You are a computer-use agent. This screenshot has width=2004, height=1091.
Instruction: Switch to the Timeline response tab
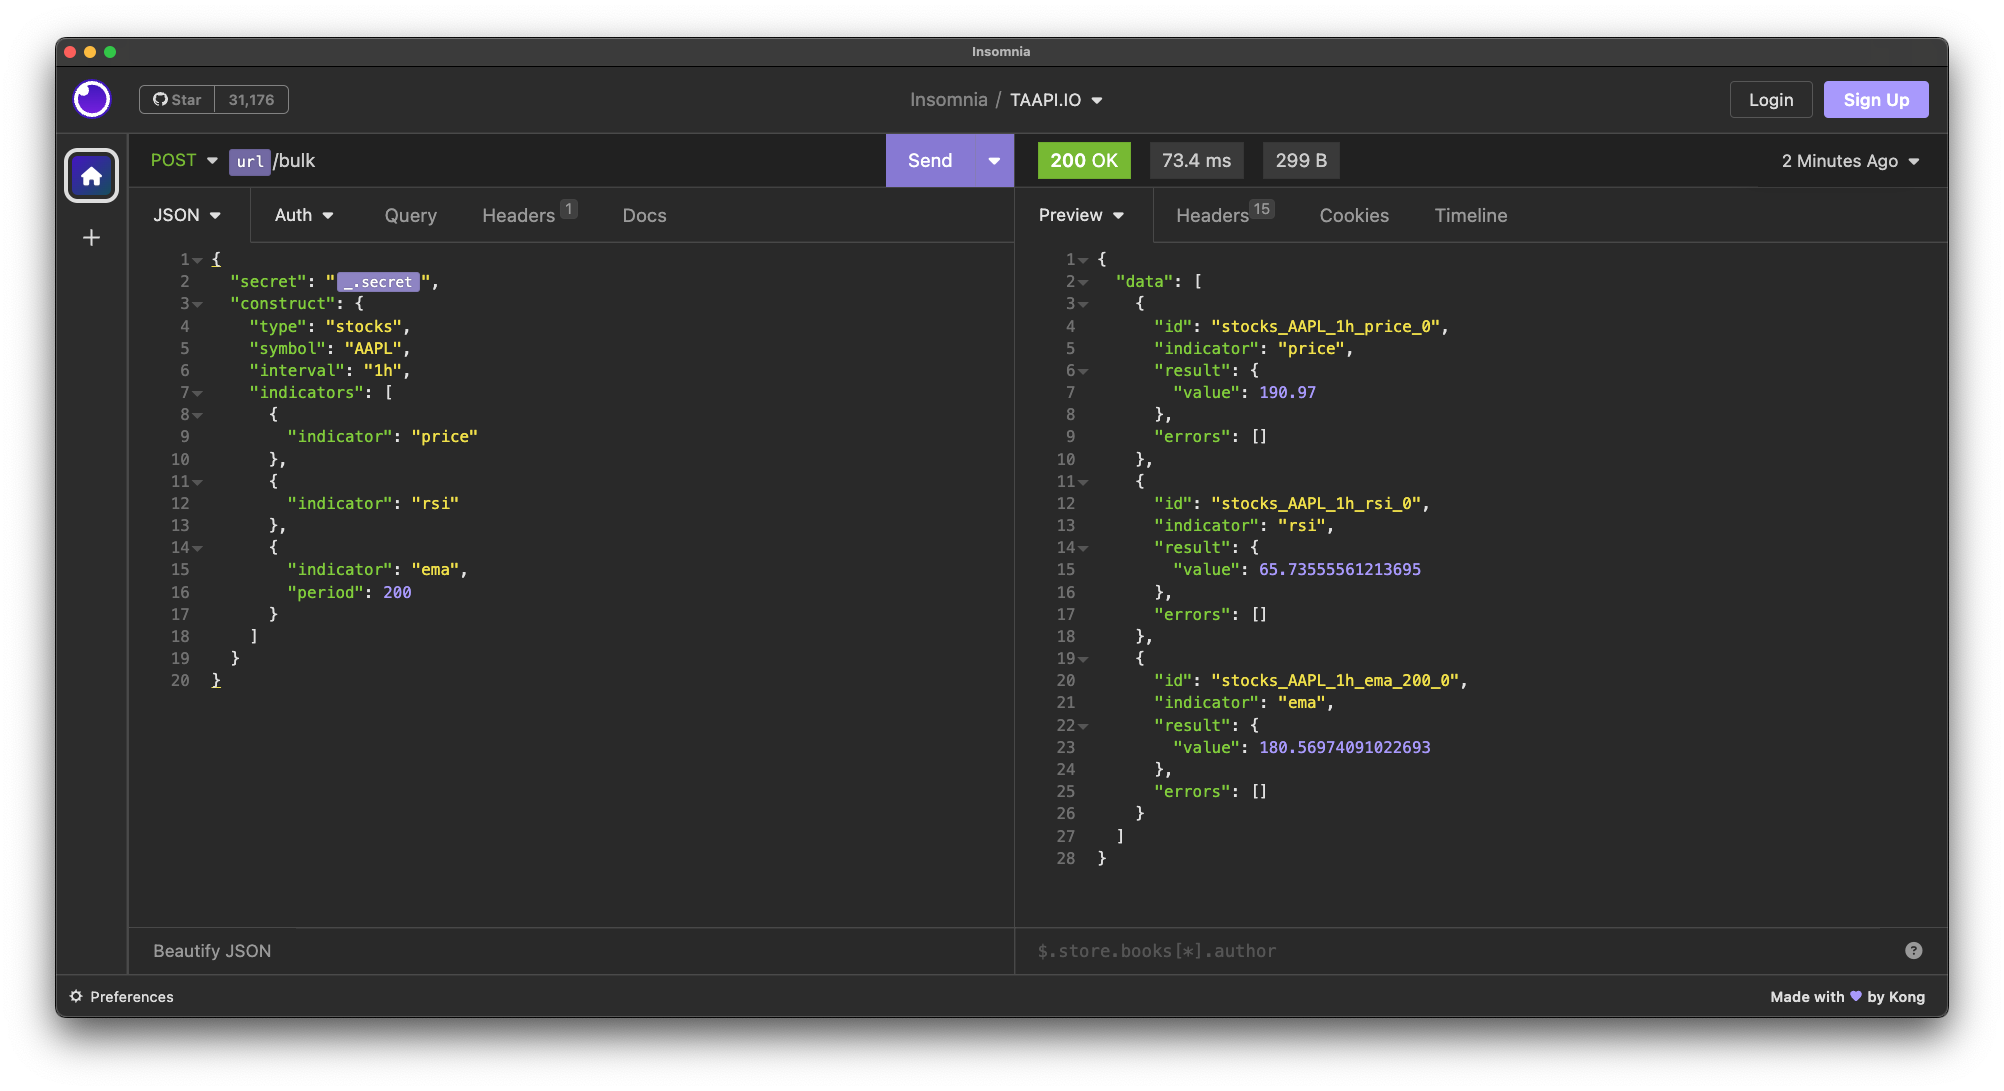click(1469, 214)
